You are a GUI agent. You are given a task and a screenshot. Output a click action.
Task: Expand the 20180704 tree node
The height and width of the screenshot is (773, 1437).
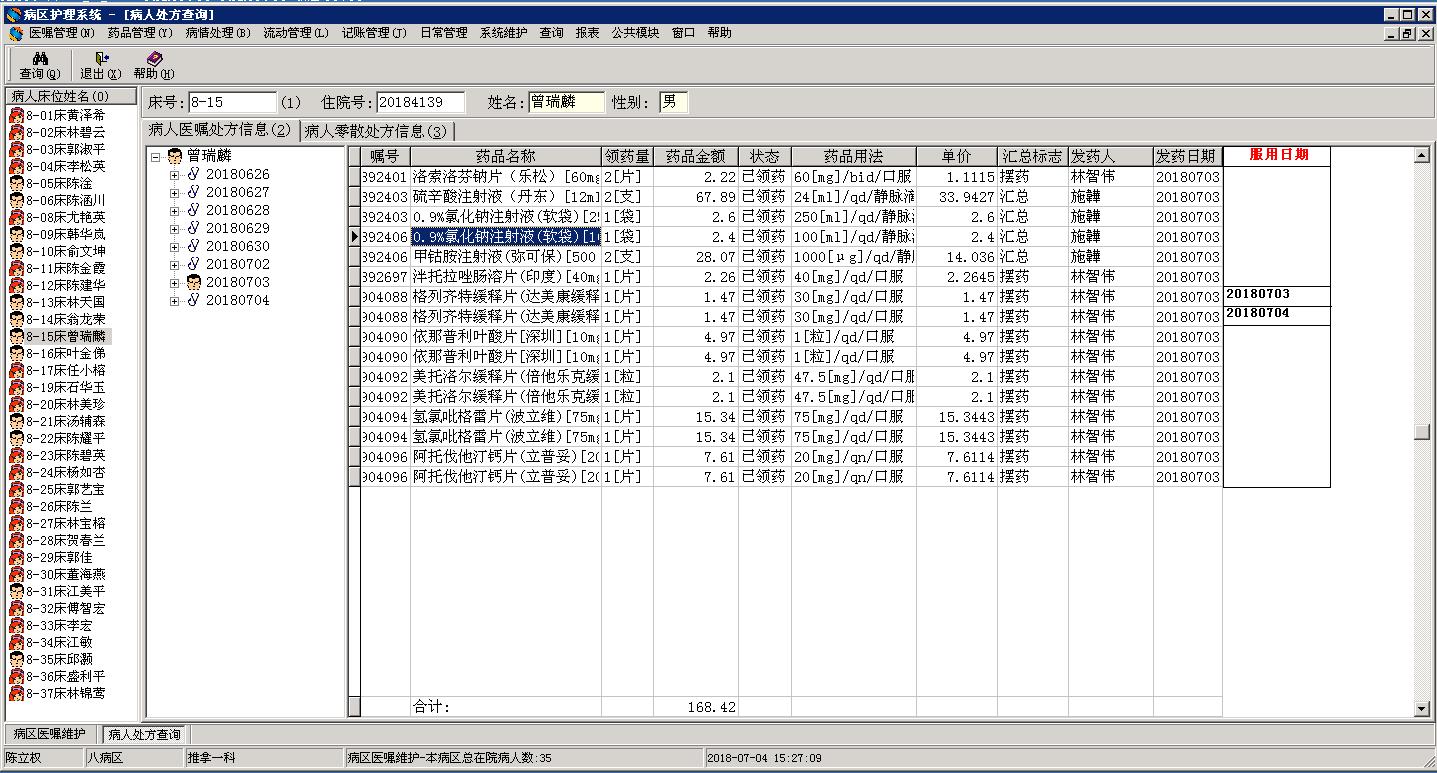point(175,301)
